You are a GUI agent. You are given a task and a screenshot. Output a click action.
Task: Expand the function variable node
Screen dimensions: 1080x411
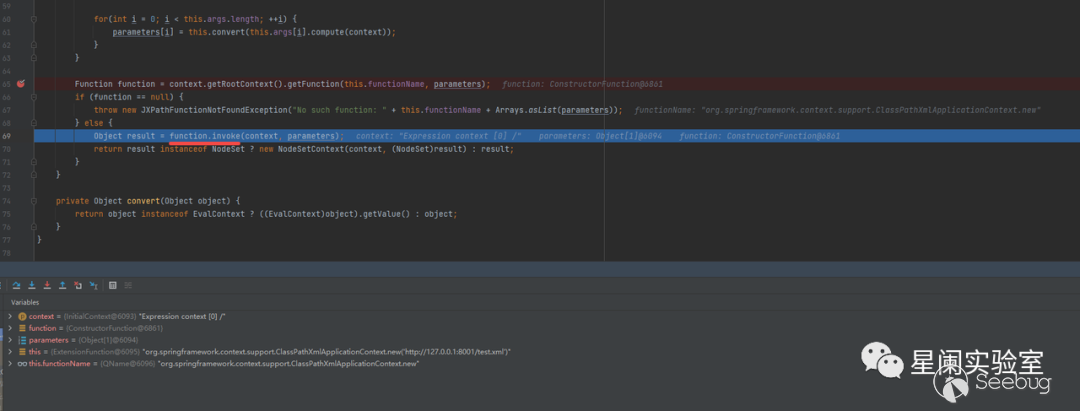[10, 328]
